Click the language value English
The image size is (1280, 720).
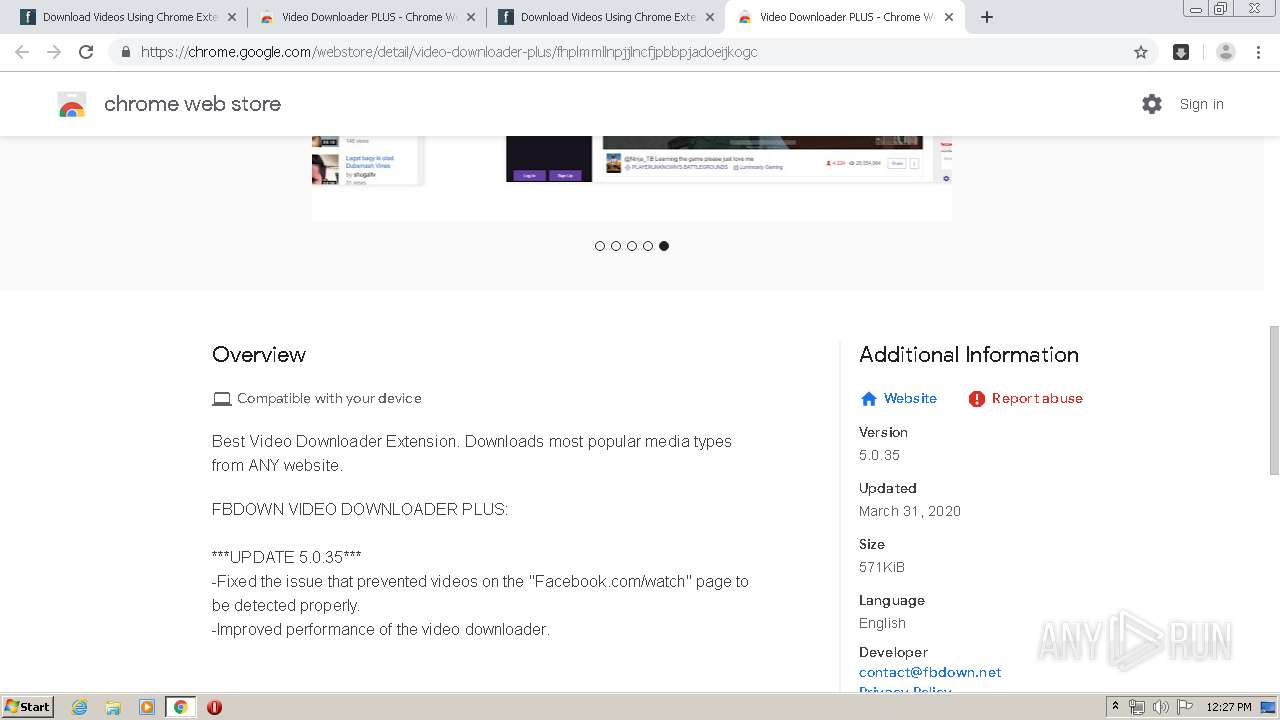882,623
